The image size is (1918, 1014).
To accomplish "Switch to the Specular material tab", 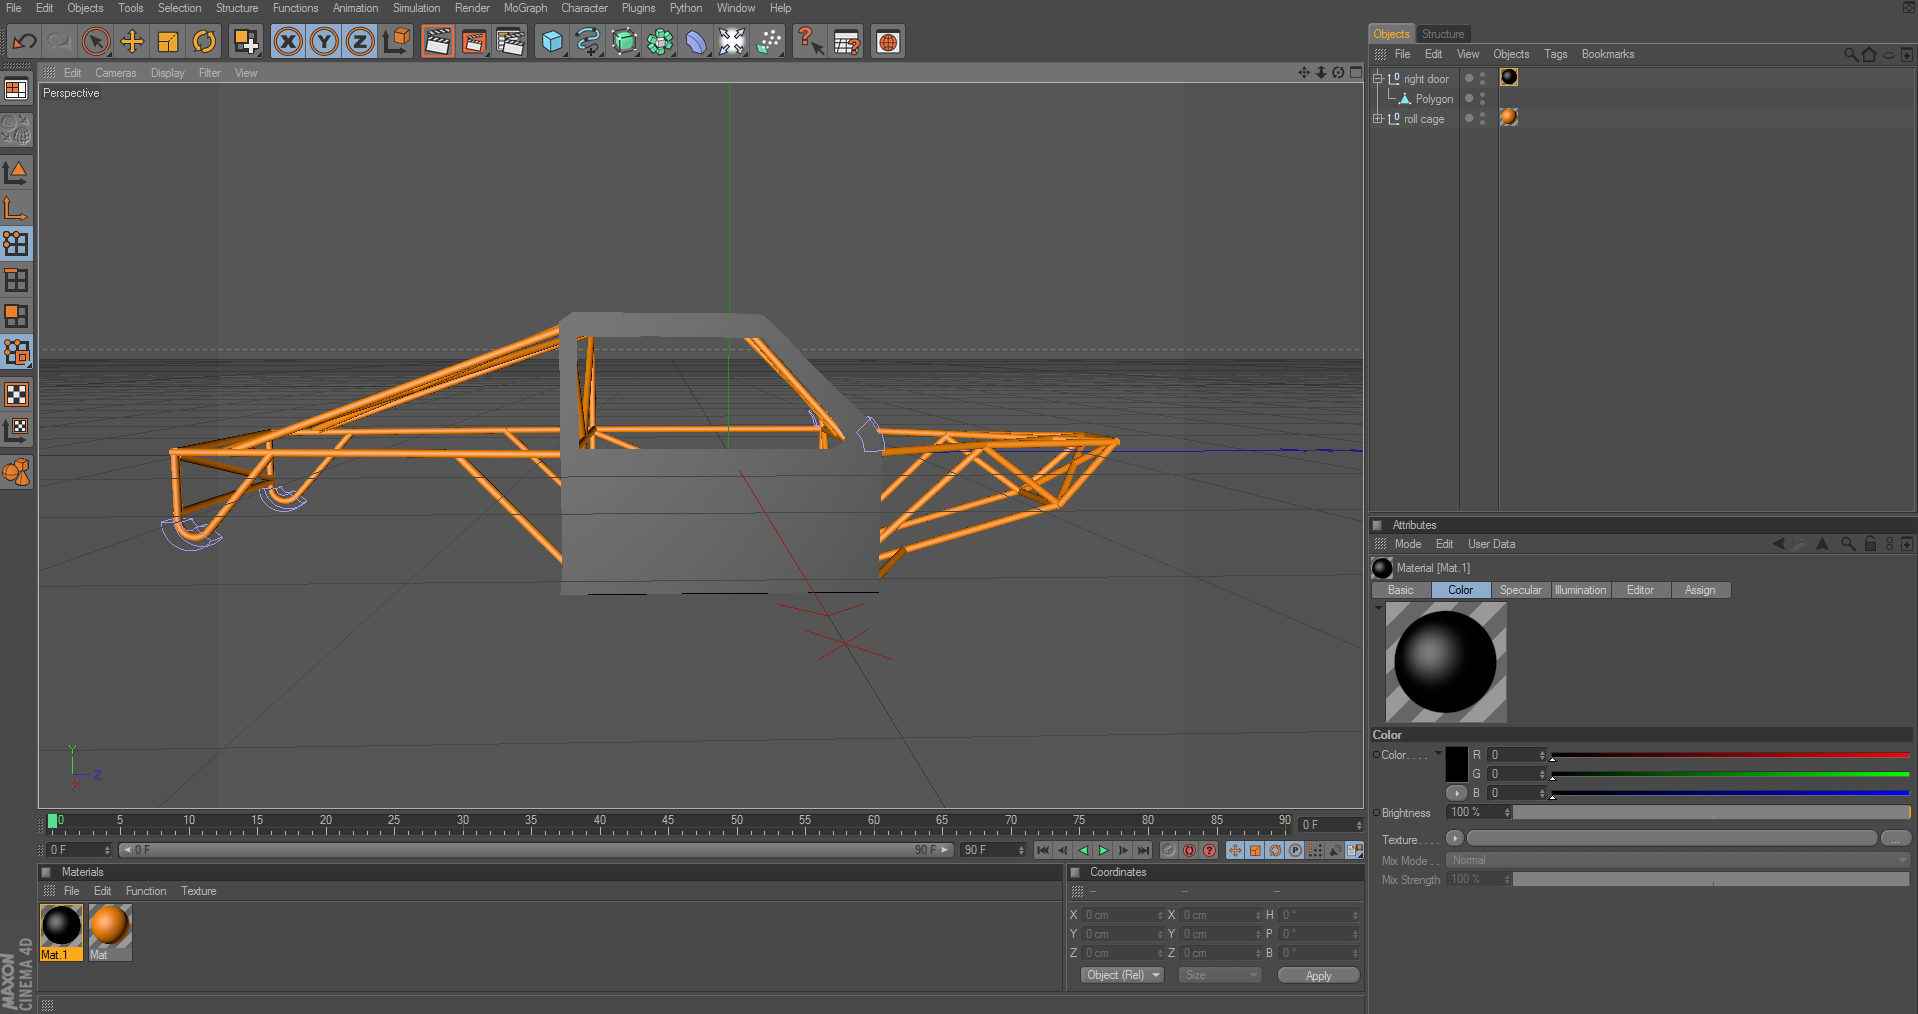I will (1520, 590).
